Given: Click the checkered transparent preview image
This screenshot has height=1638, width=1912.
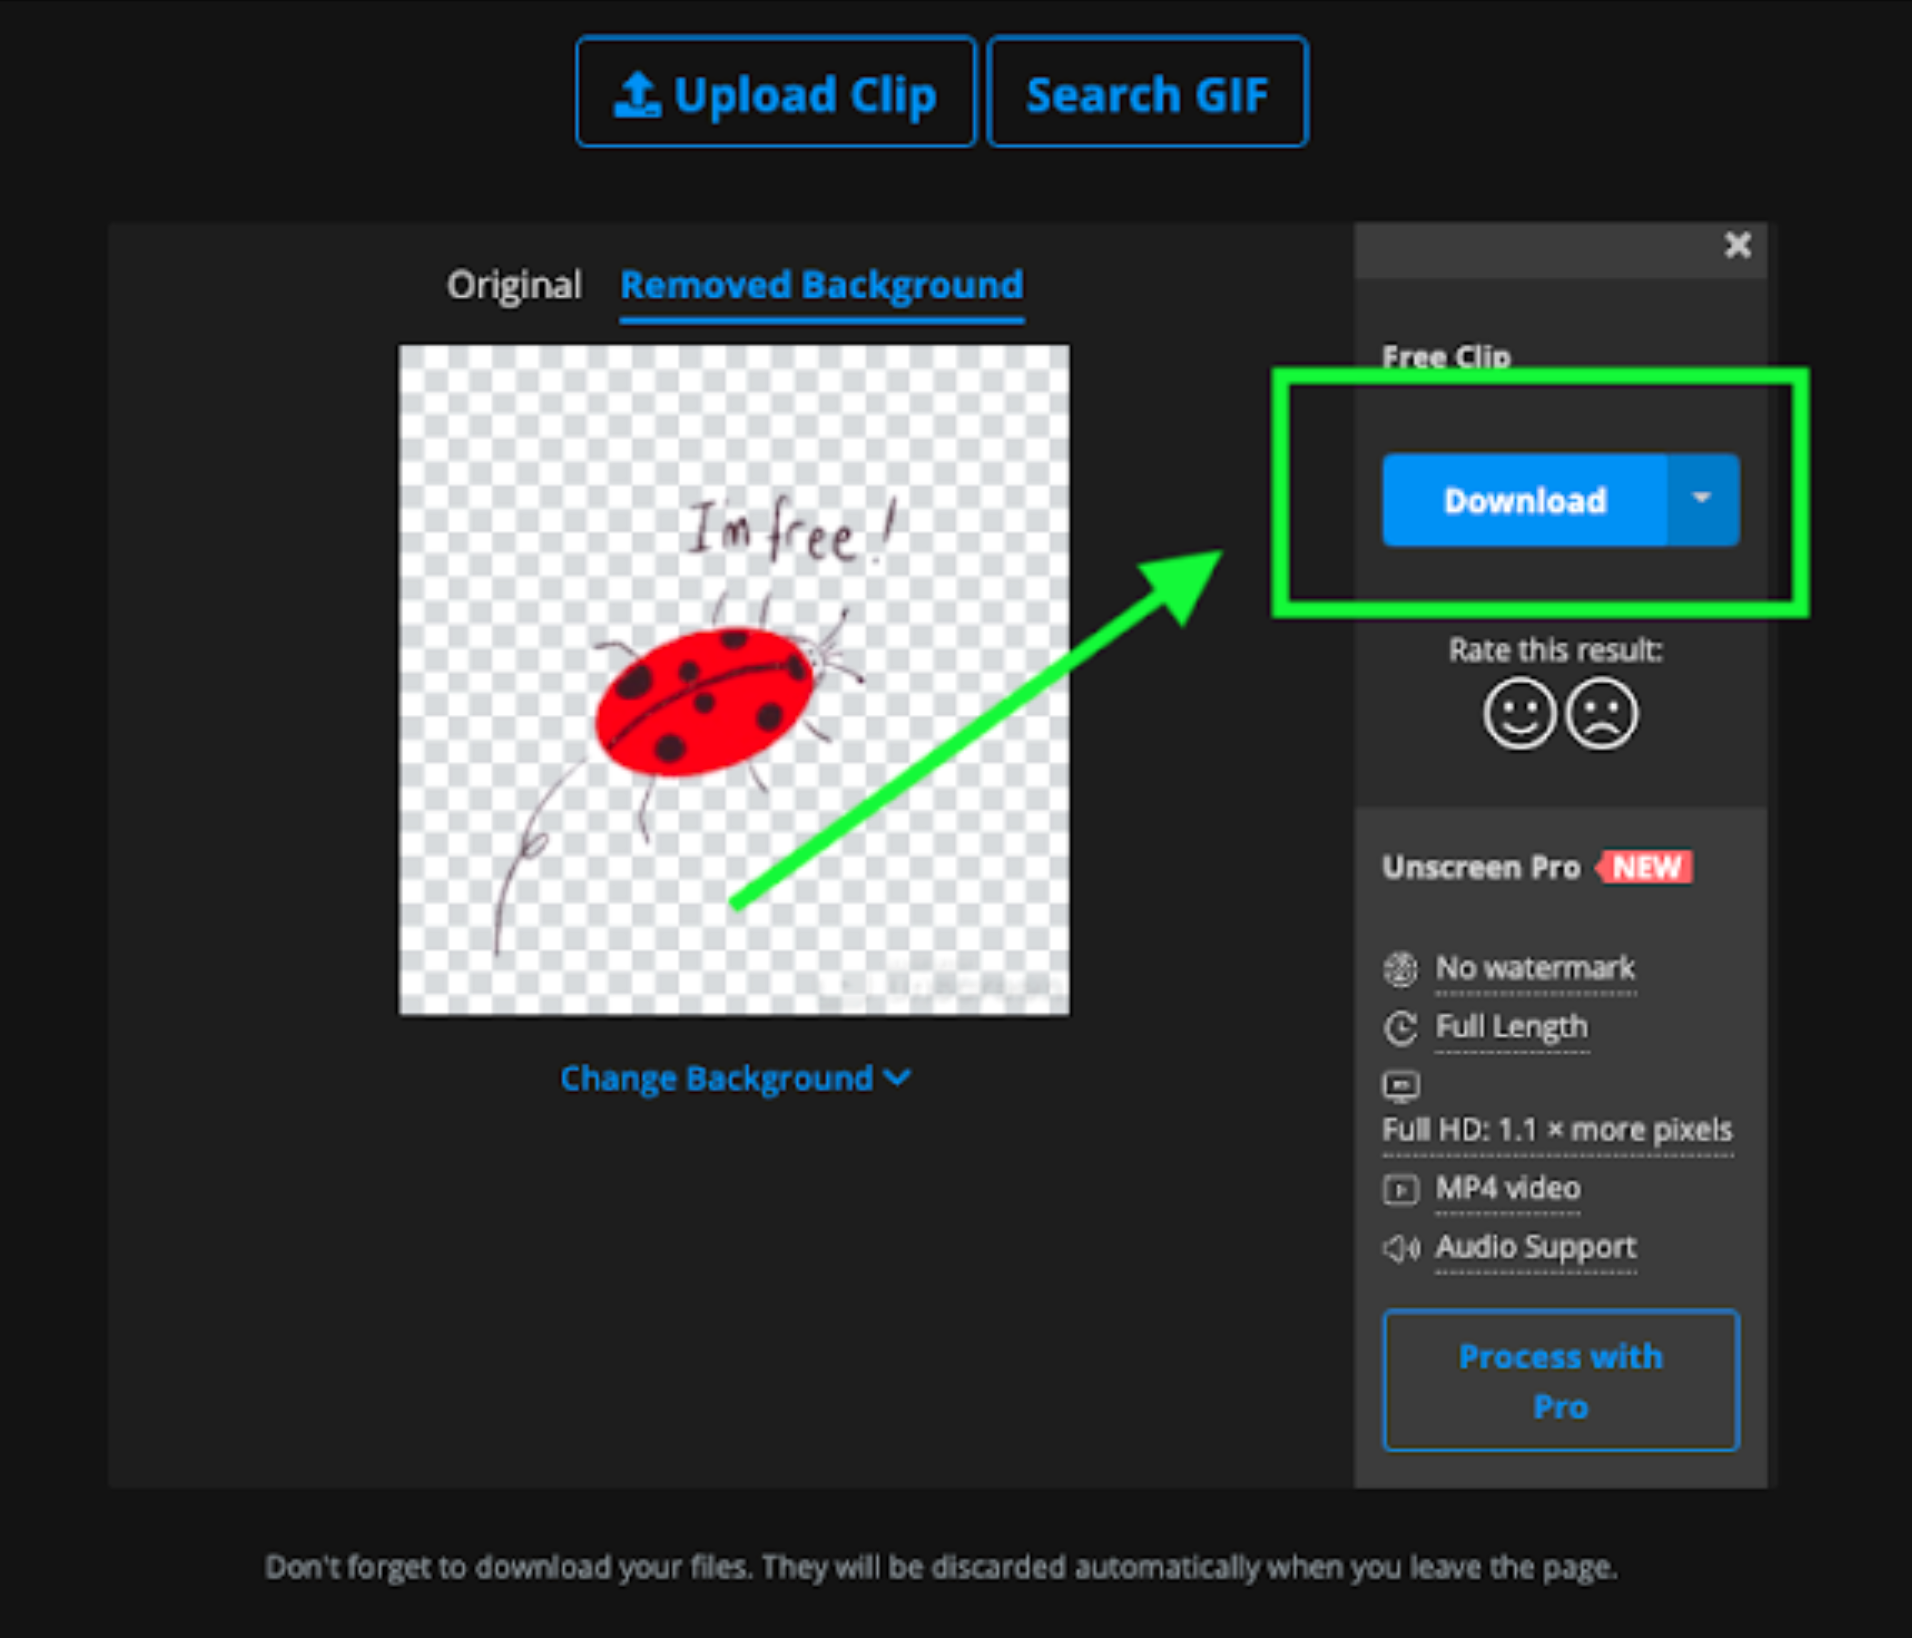Looking at the screenshot, I should coord(733,678).
